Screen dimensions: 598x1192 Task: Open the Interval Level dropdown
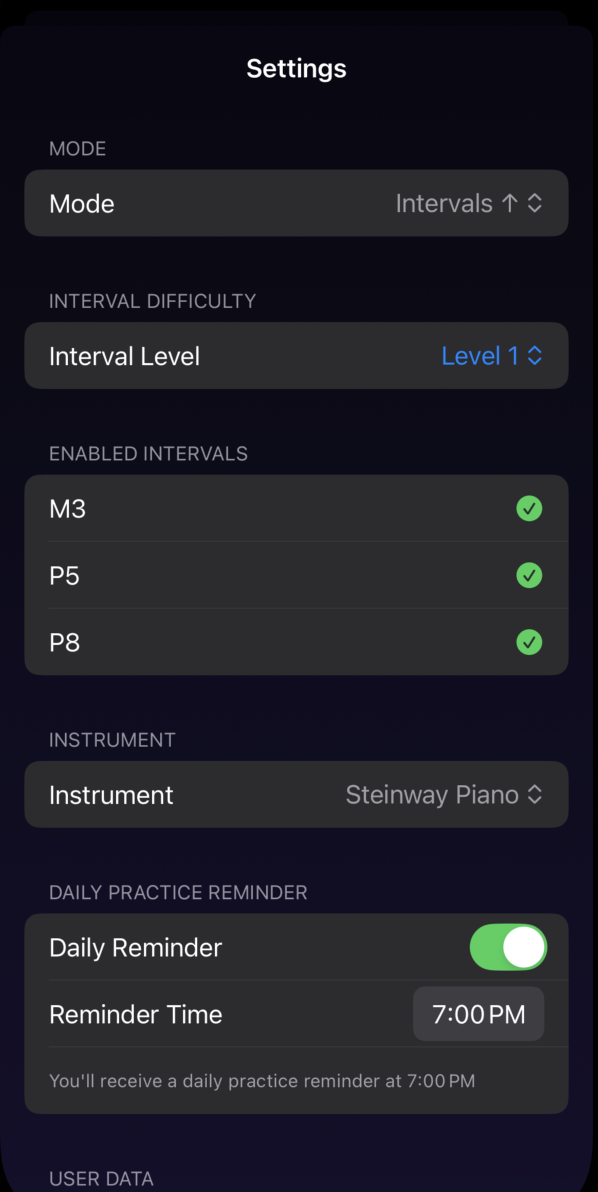coord(296,355)
